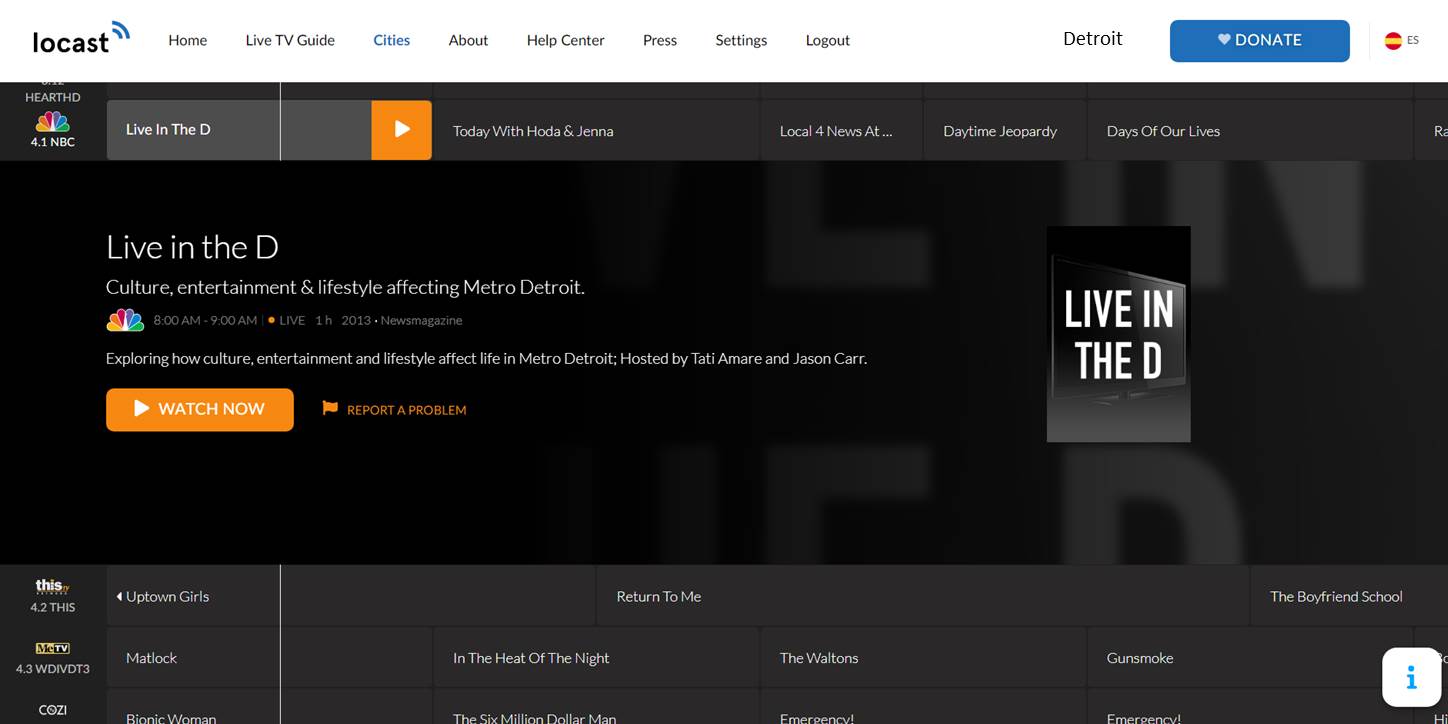Open Settings from the navigation bar

tap(741, 40)
